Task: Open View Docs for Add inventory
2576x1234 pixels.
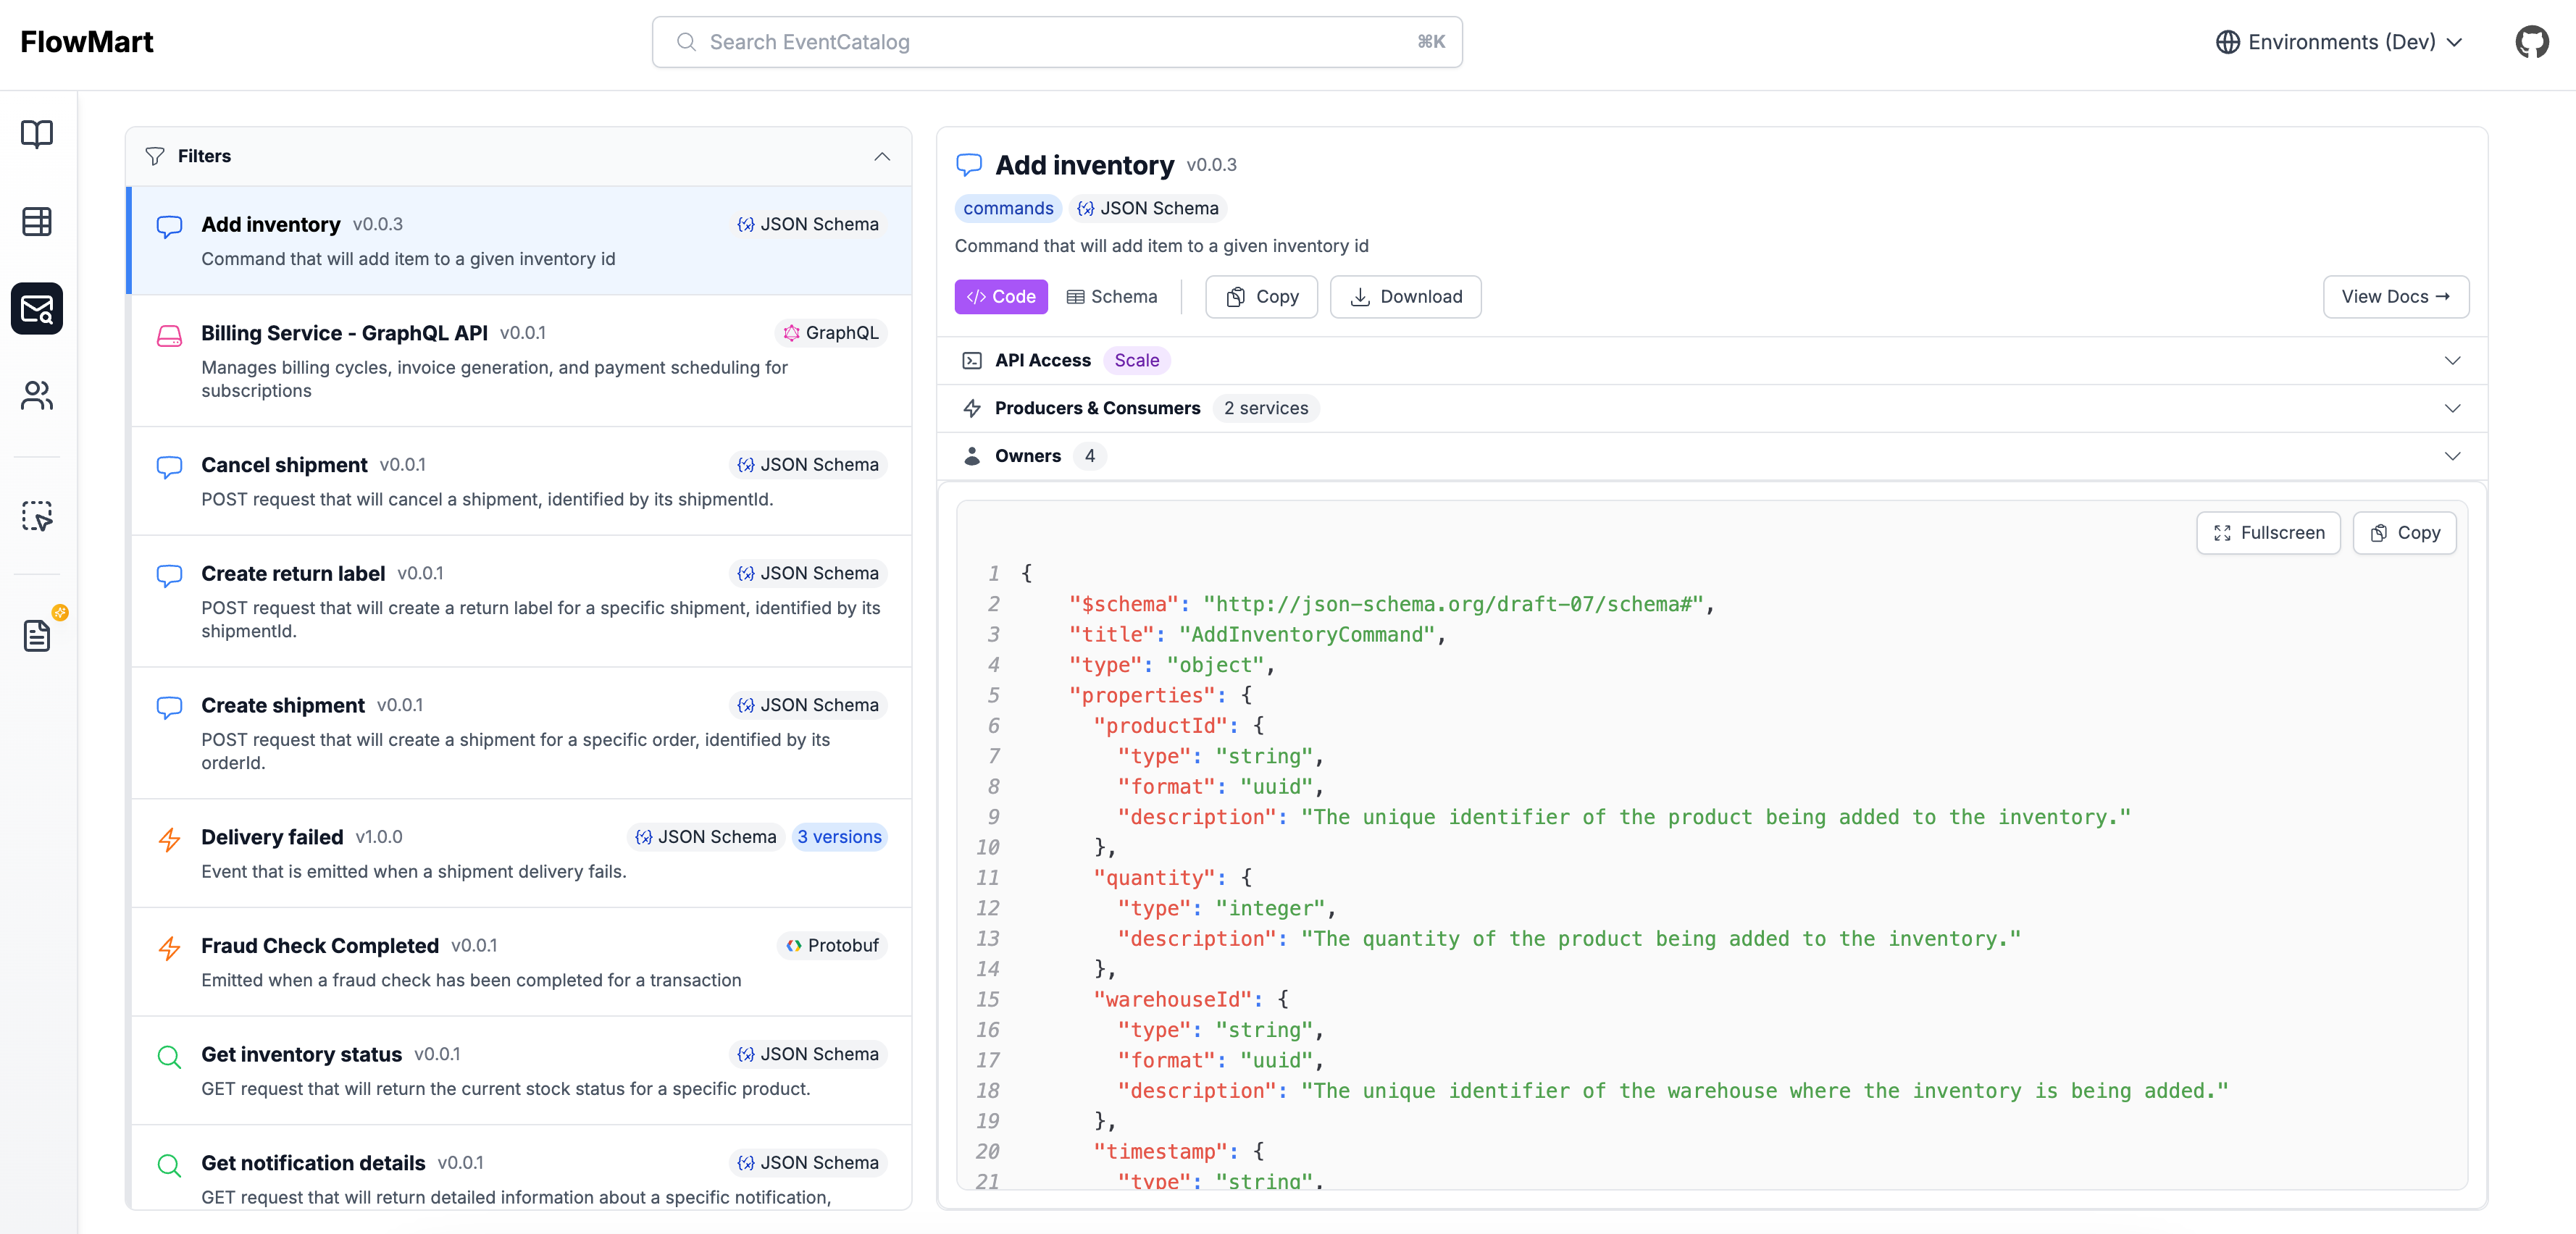Action: 2396,297
